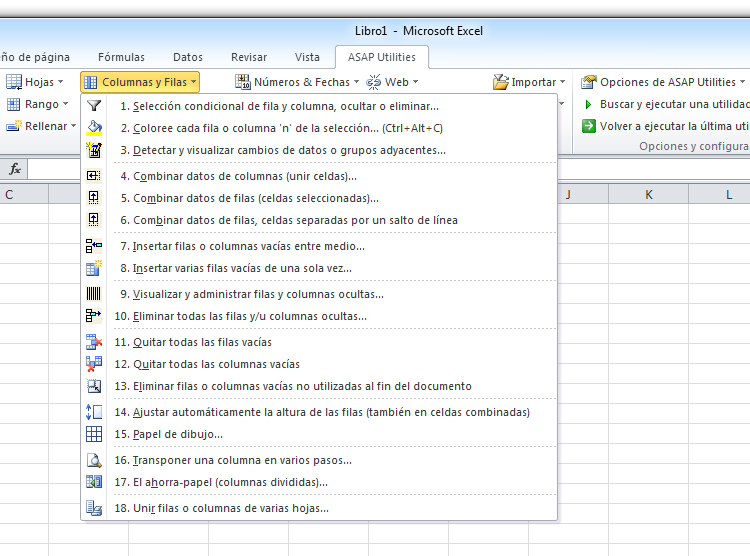The image size is (750, 556).
Task: Click the merge row data selected cells icon
Action: pos(94,198)
